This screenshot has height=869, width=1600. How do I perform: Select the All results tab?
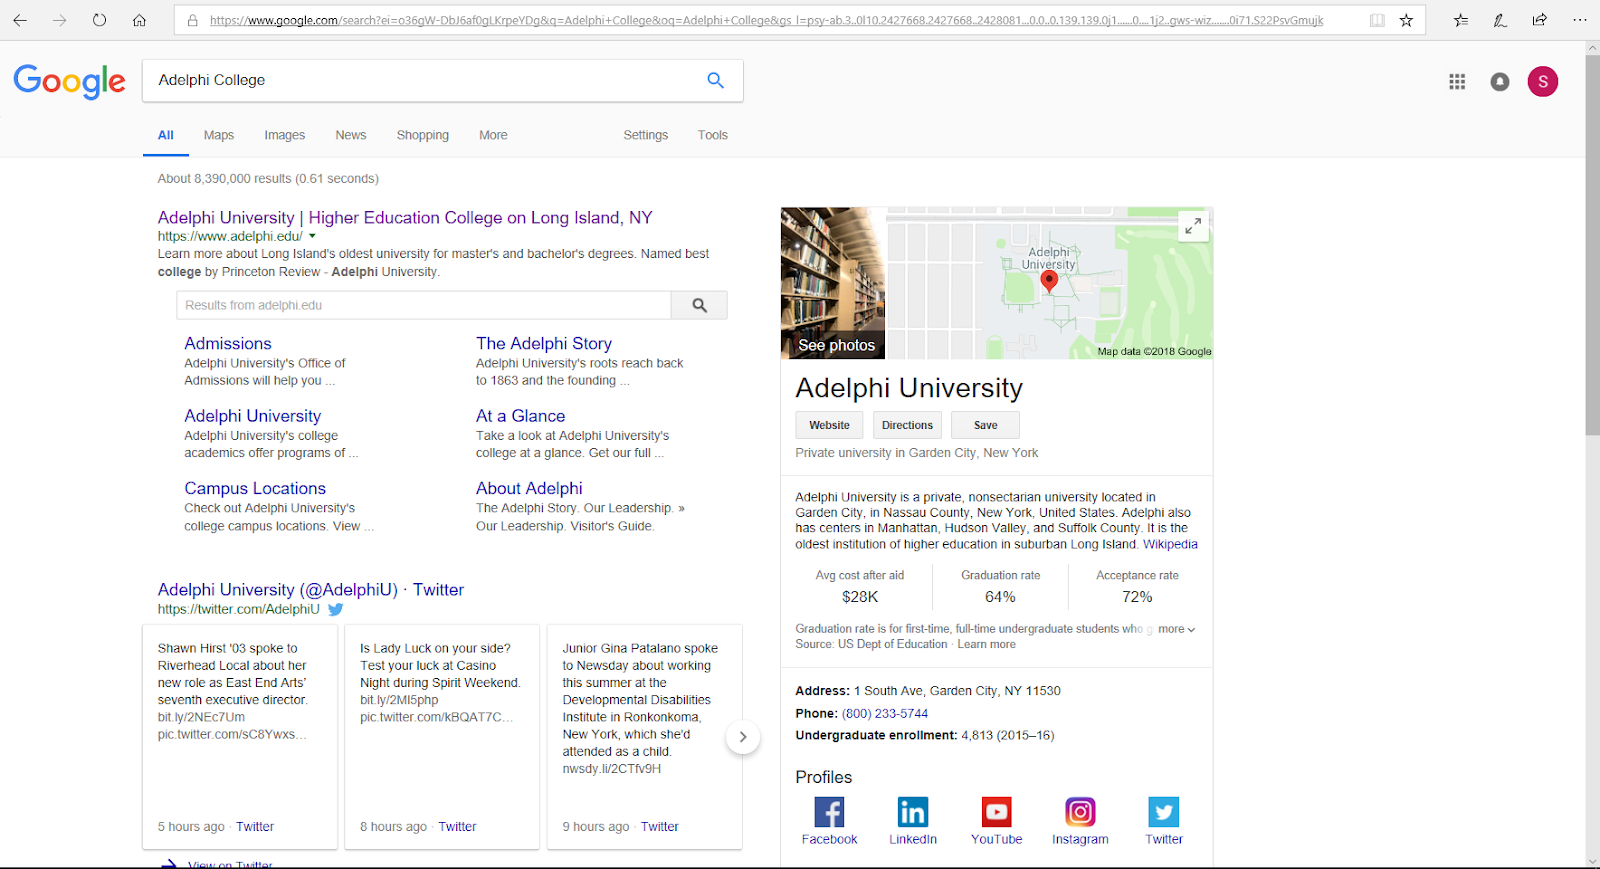[166, 135]
